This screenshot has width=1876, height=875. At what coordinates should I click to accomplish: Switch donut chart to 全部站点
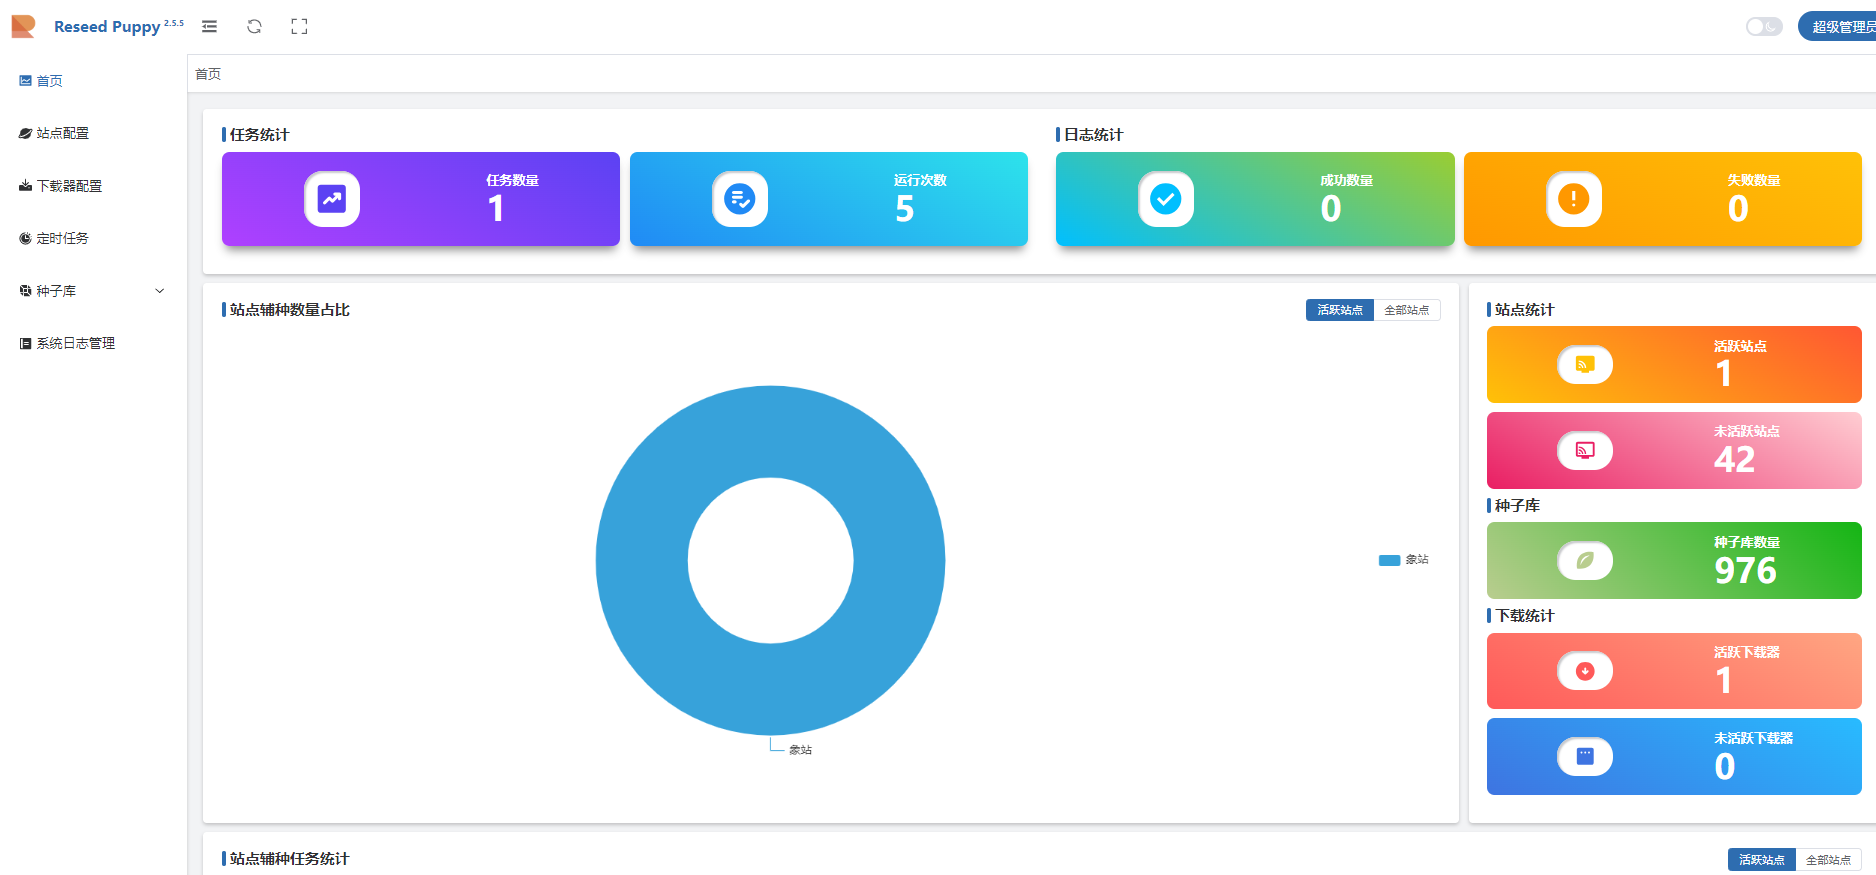[1406, 310]
